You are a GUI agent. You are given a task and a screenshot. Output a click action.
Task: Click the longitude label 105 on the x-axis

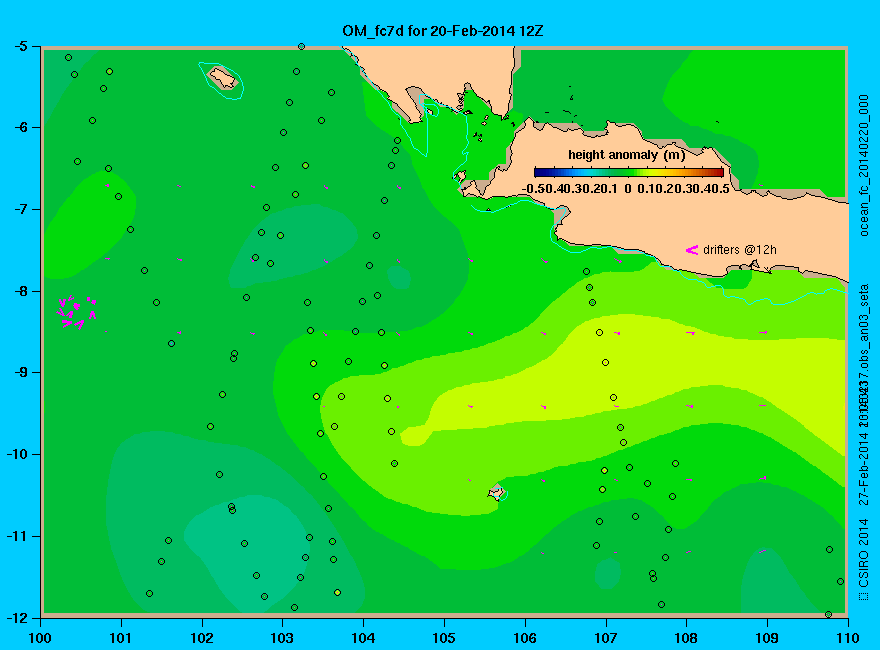[444, 638]
